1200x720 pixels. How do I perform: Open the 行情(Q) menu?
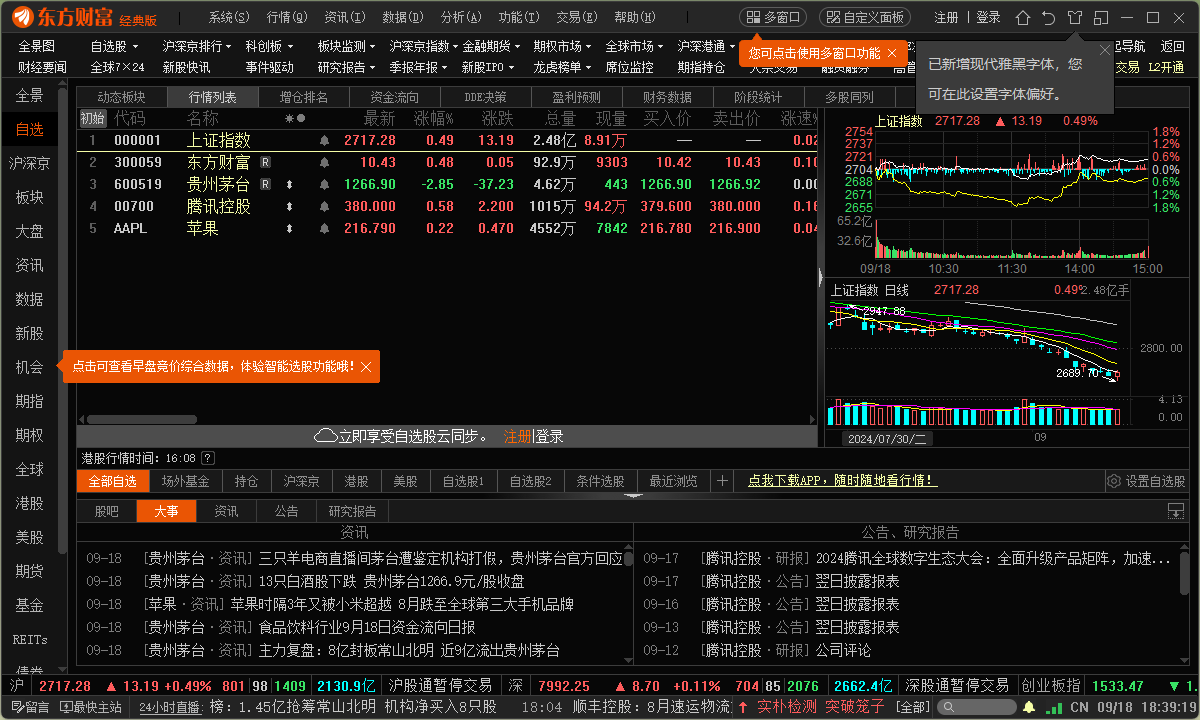coord(288,18)
